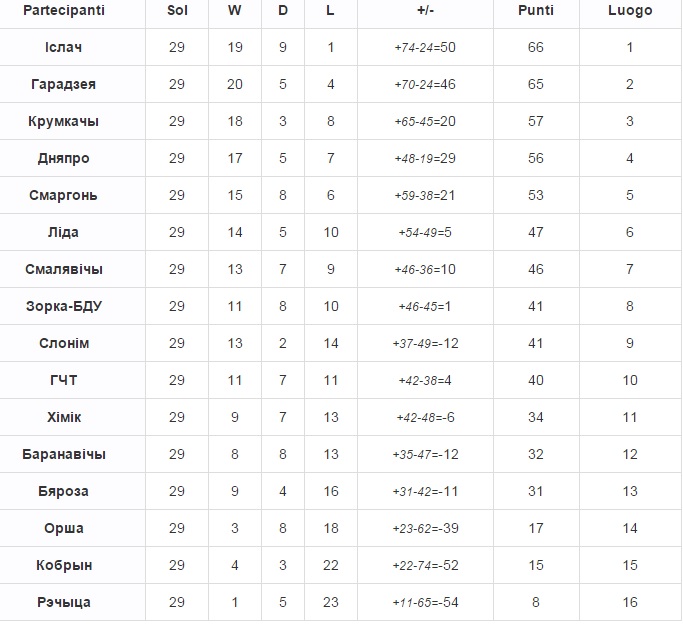Select the +/- column header
Screen dimensions: 683x624
[425, 11]
